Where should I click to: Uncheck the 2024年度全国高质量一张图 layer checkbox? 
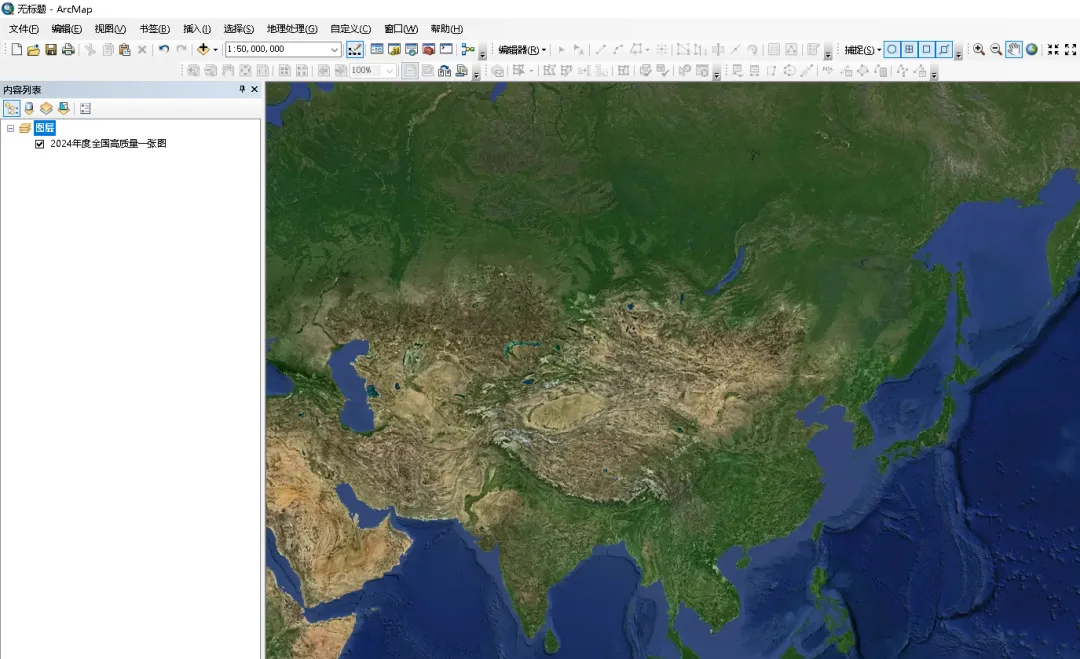[39, 144]
